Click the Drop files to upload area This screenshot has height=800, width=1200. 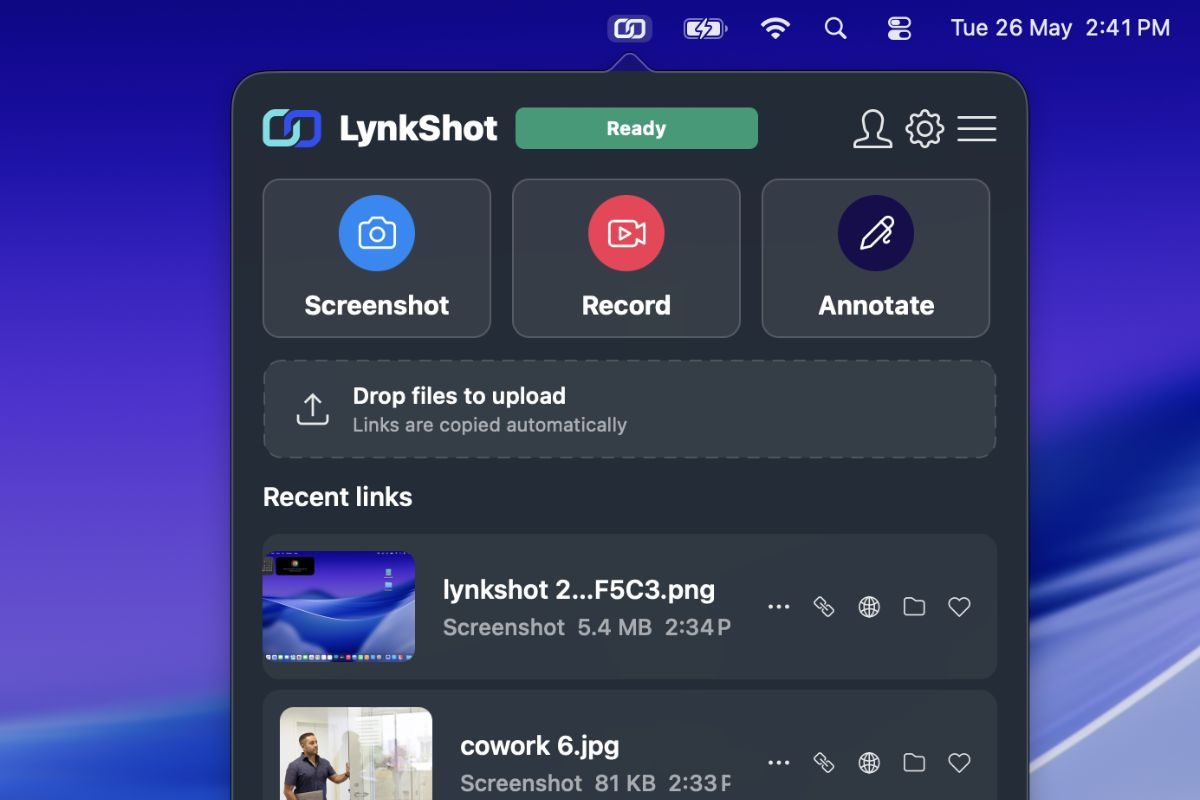tap(630, 409)
